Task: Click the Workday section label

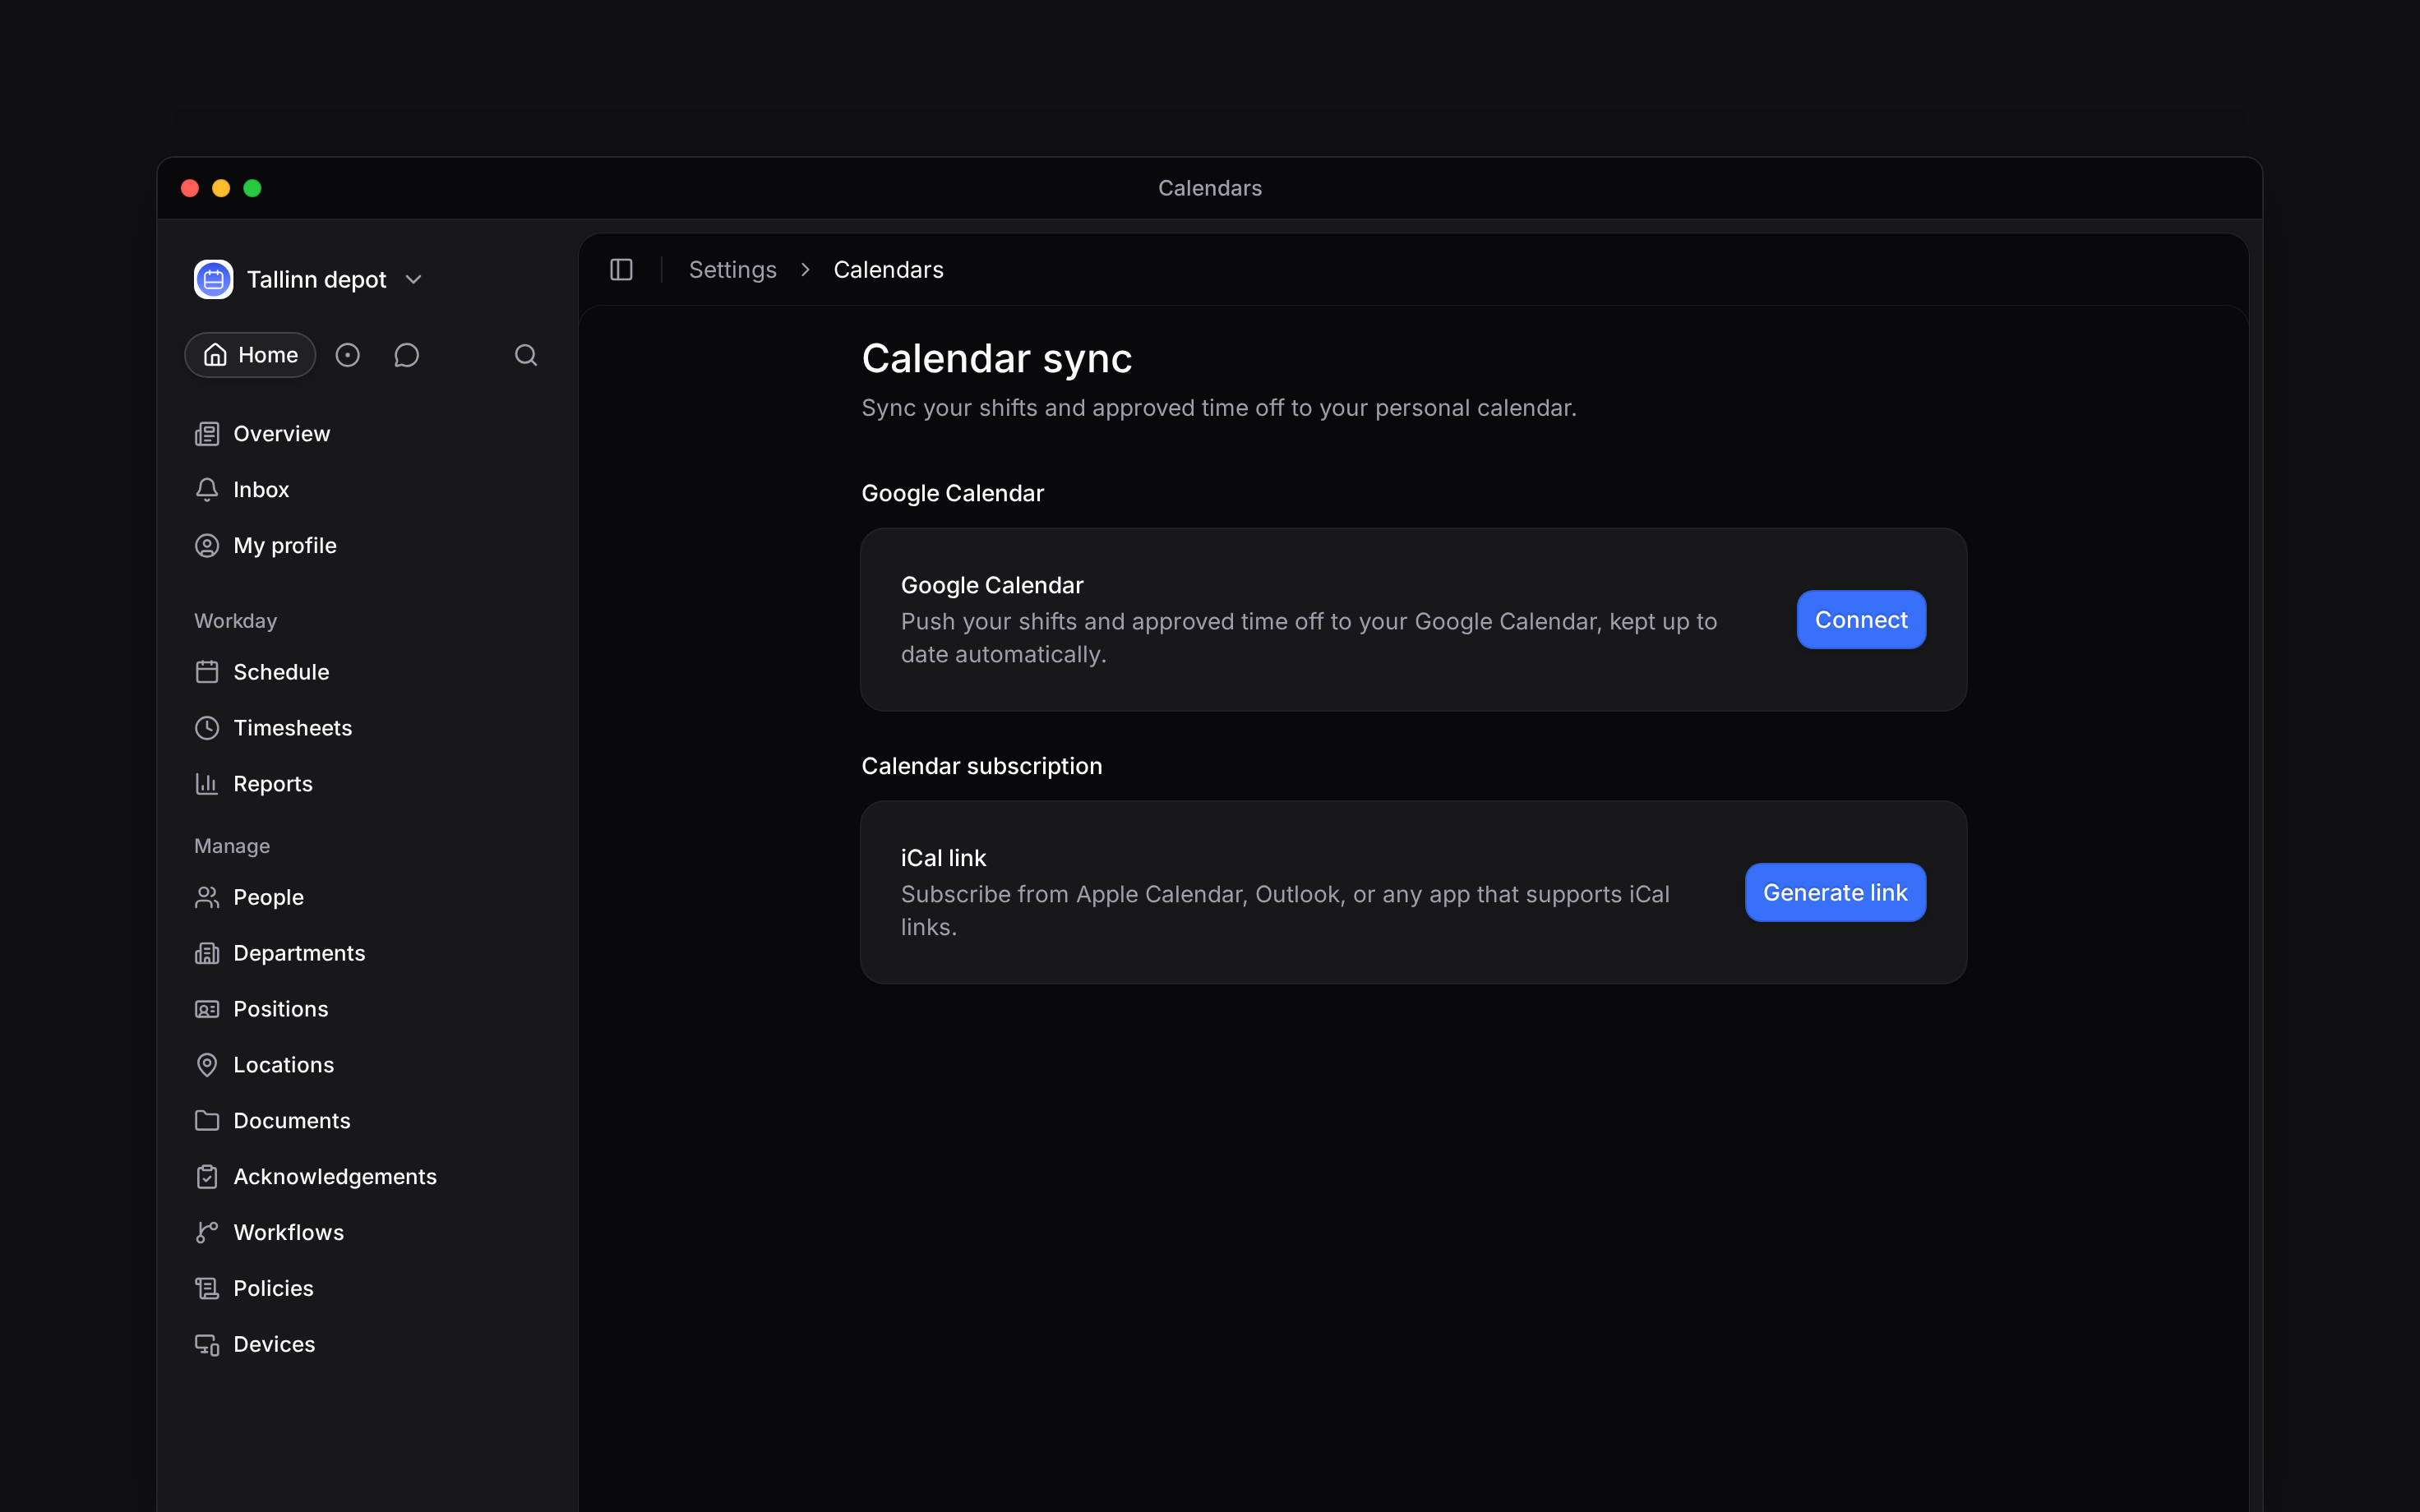Action: click(235, 621)
